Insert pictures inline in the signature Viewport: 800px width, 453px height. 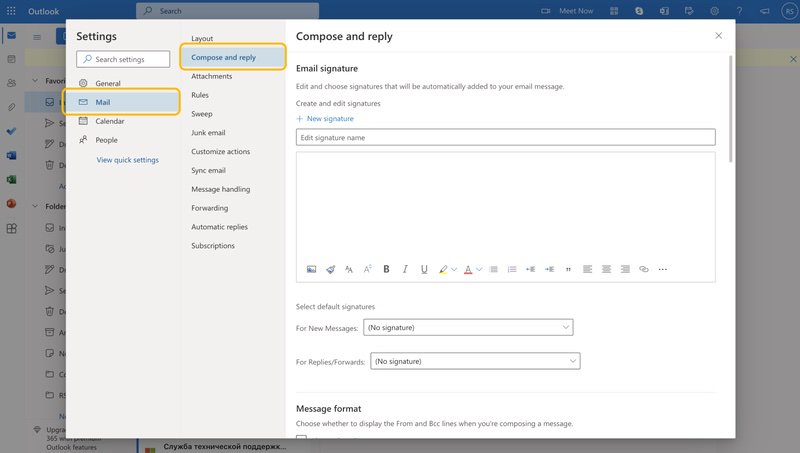point(311,269)
